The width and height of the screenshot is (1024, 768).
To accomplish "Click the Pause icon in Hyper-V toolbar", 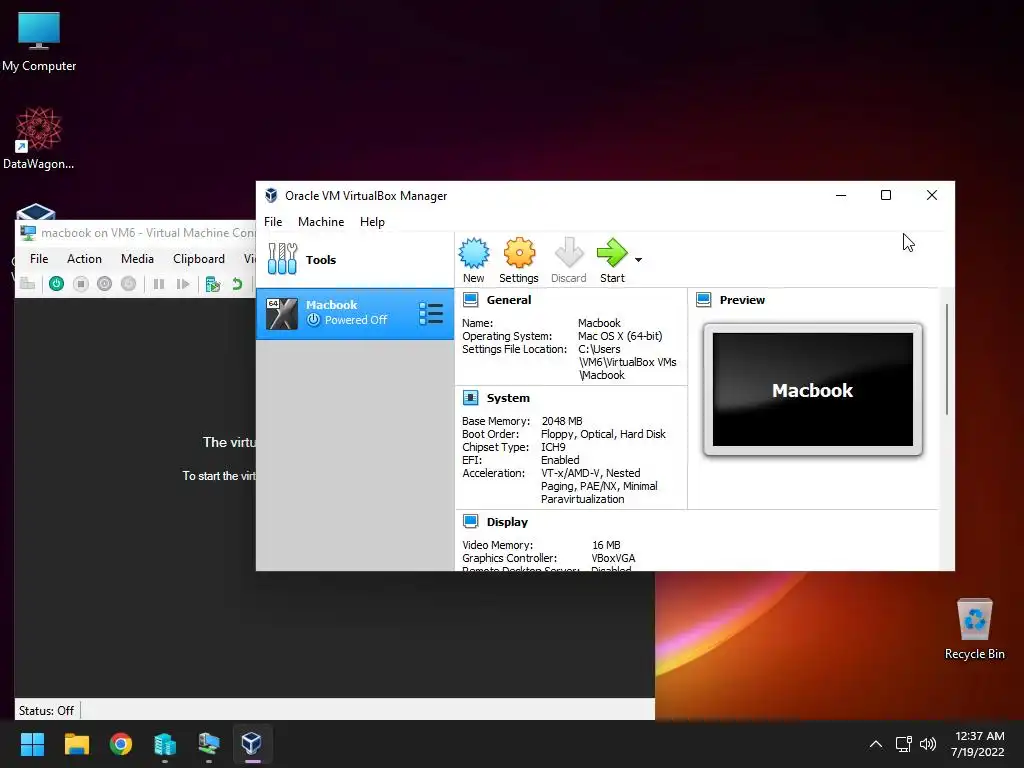I will [159, 284].
